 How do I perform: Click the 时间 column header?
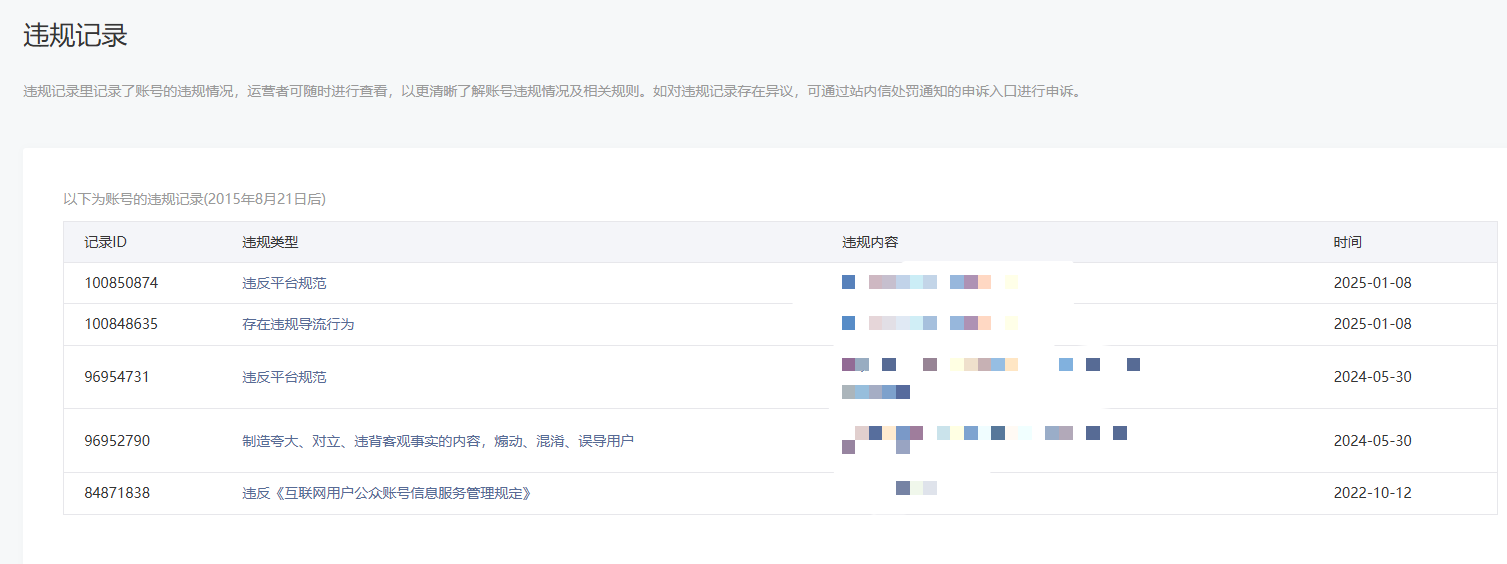[x=1347, y=242]
